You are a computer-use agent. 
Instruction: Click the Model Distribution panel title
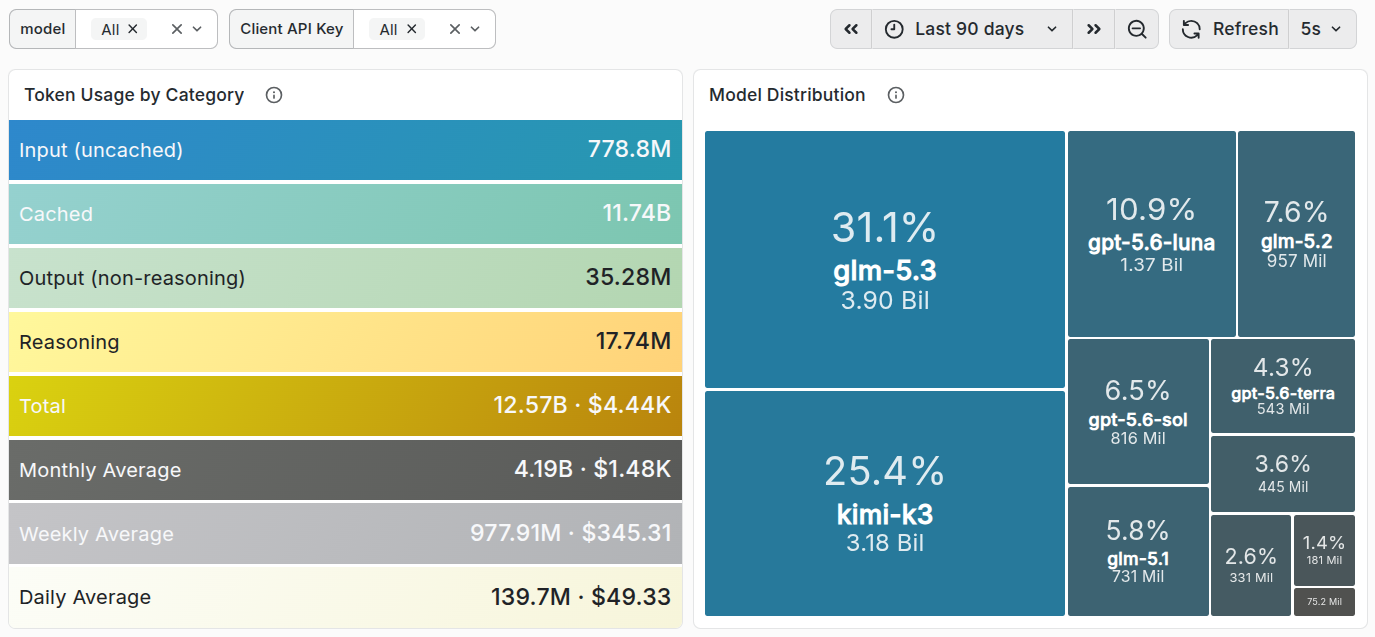[787, 95]
